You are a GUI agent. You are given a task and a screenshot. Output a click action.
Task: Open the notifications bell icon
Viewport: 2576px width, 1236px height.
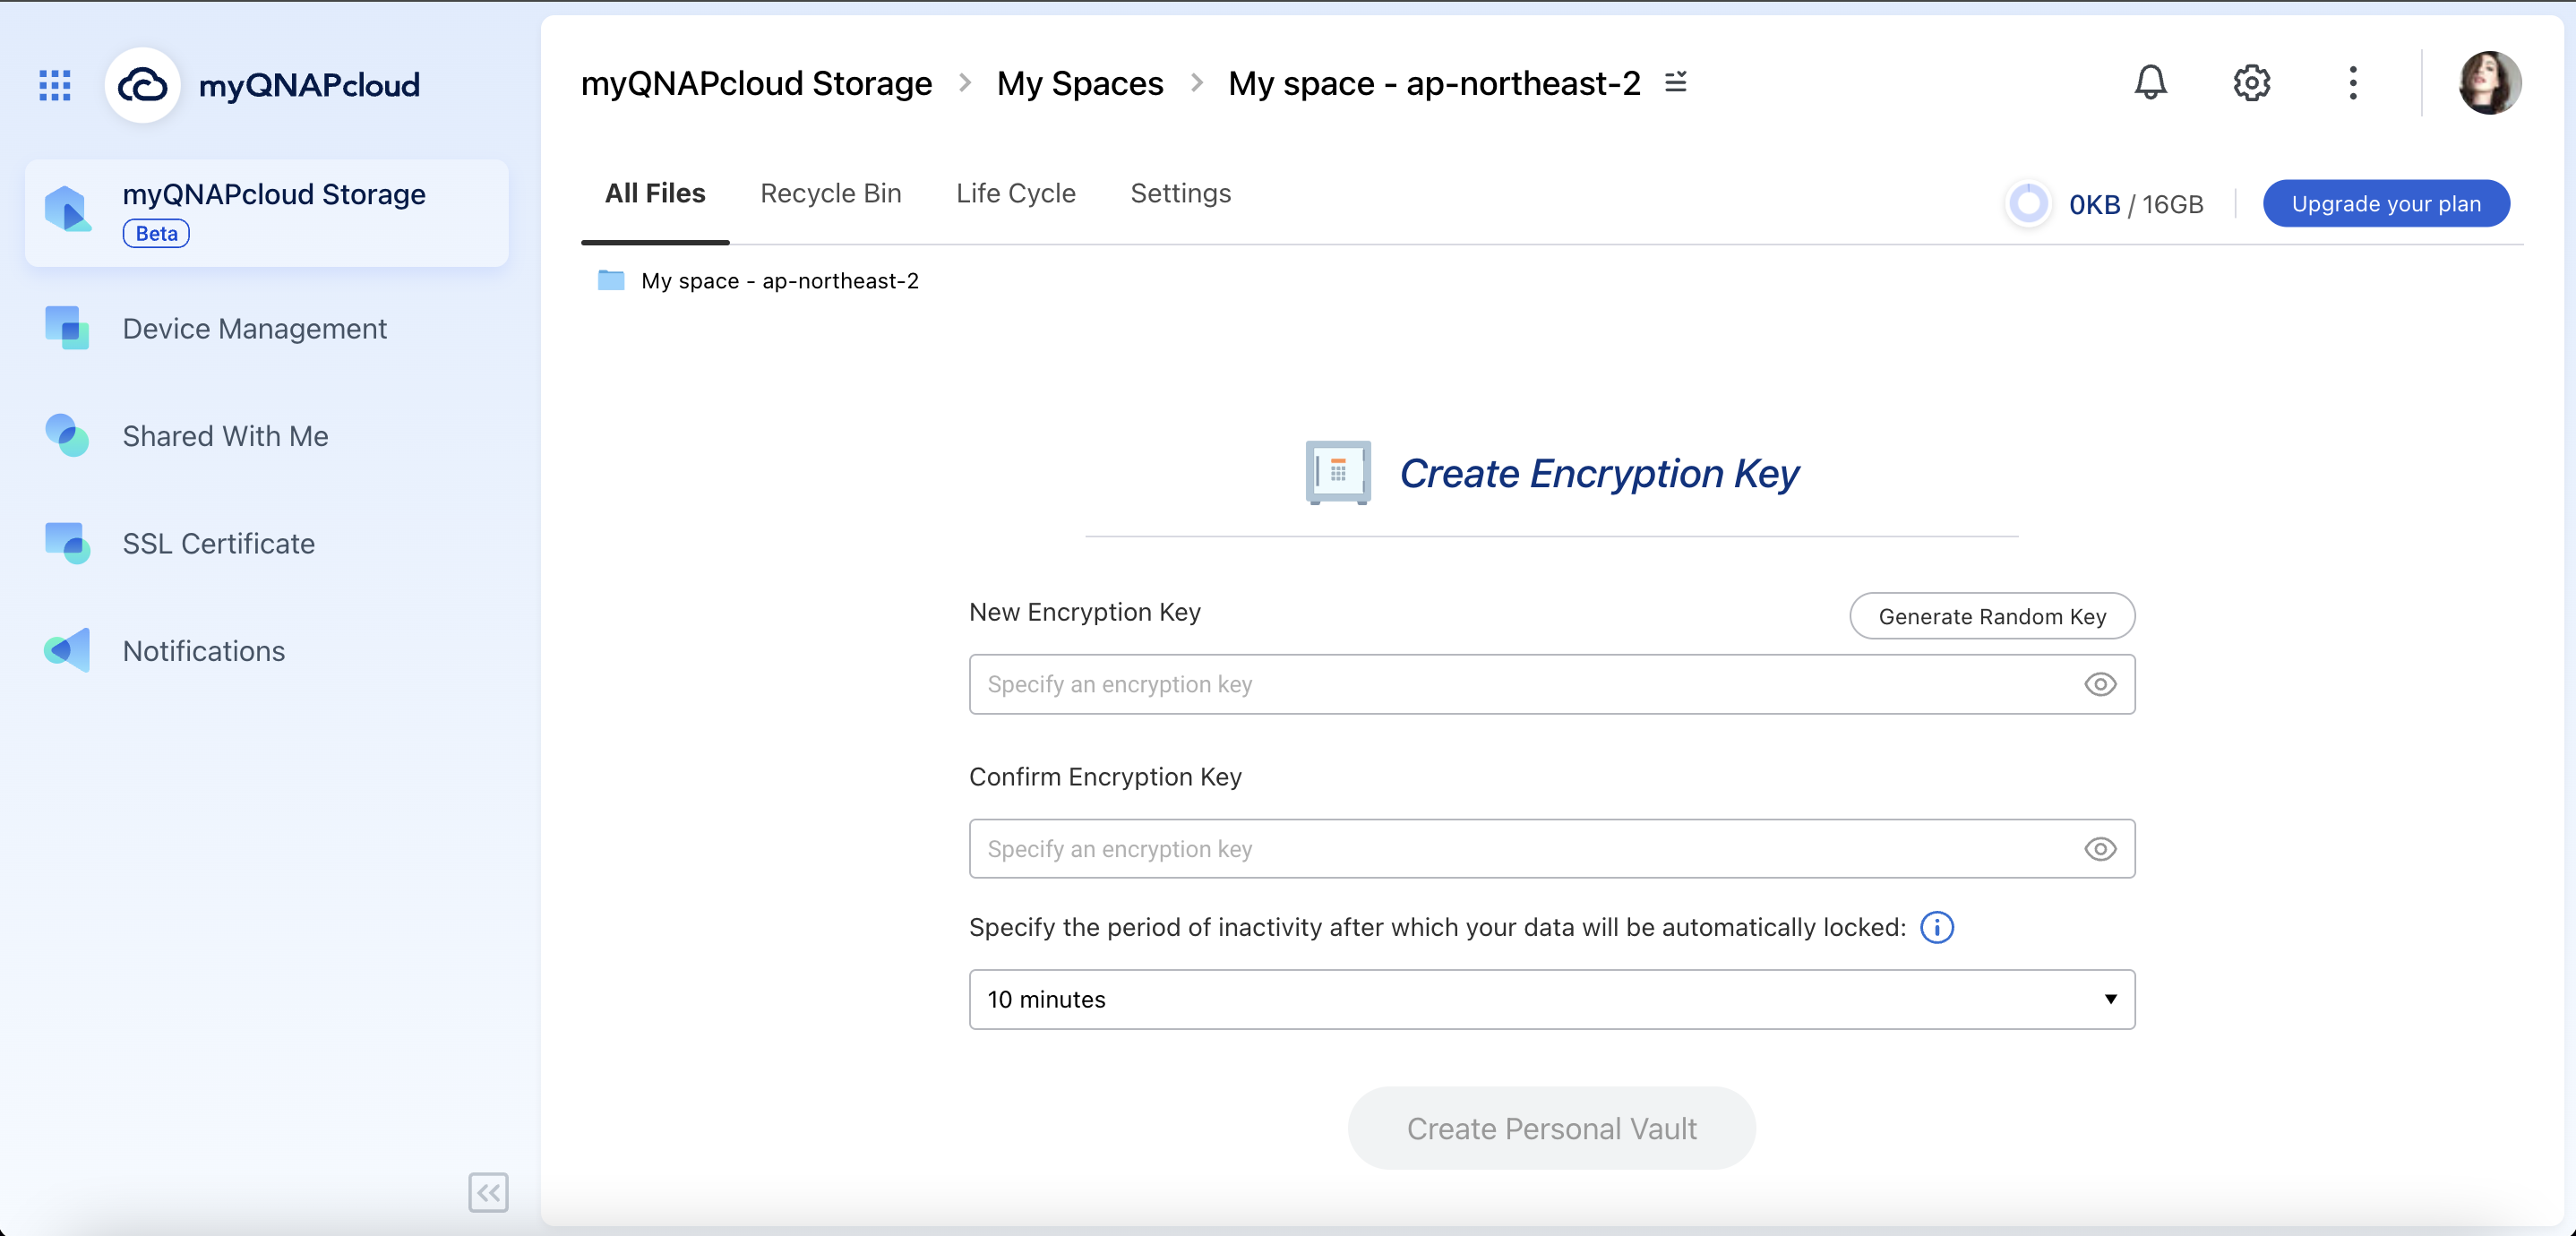(x=2150, y=82)
